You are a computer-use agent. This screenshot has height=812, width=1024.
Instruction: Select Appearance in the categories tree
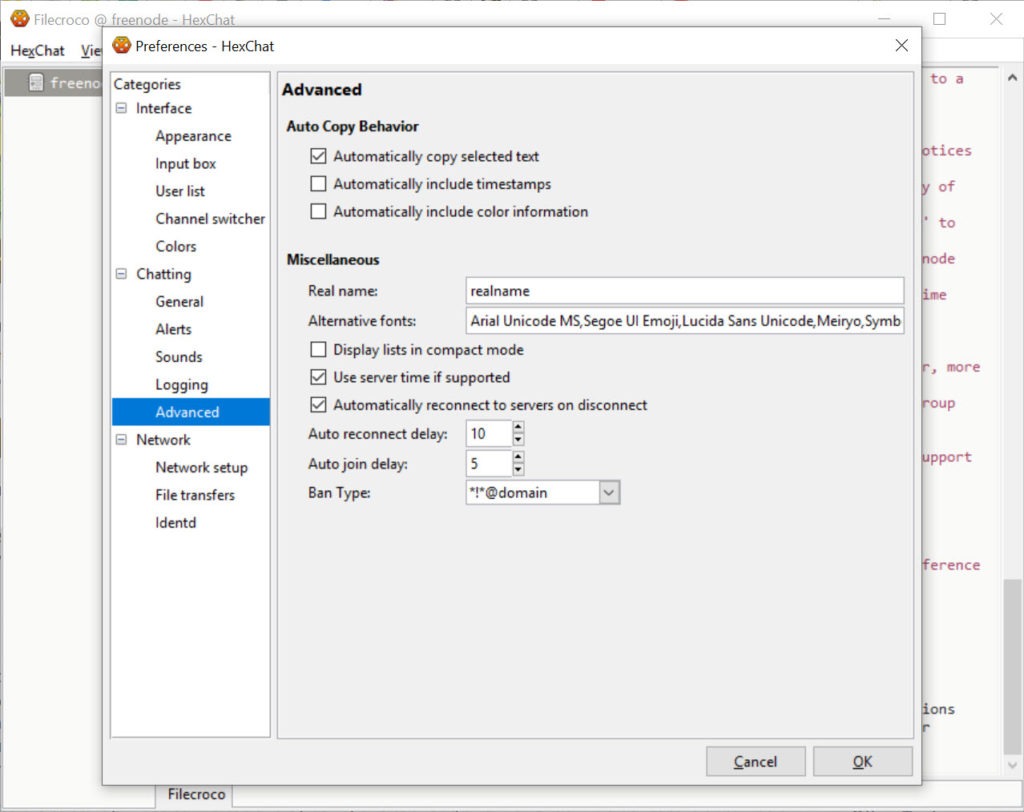click(193, 136)
